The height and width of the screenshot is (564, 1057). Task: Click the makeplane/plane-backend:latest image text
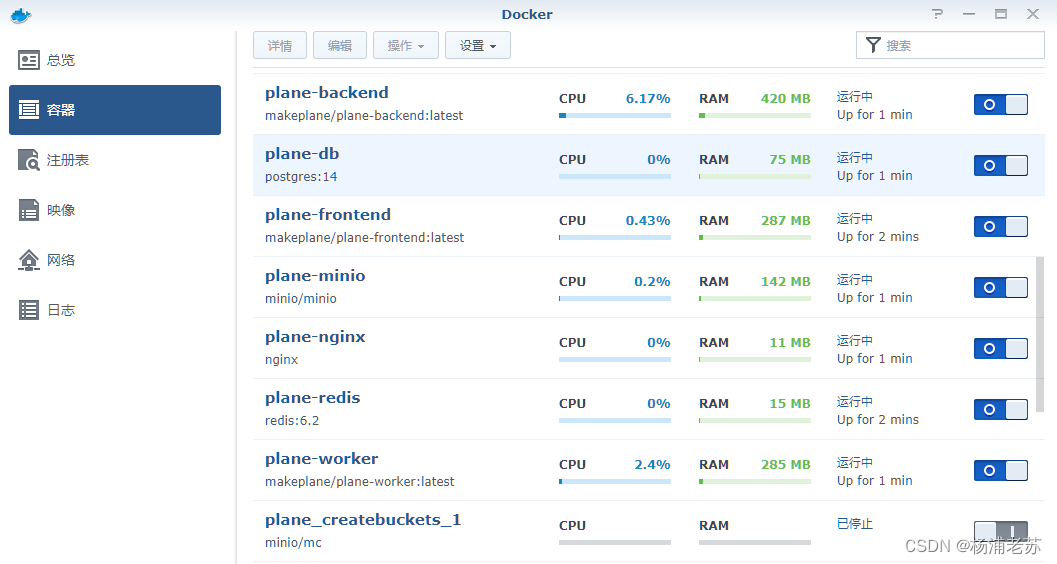click(x=364, y=115)
